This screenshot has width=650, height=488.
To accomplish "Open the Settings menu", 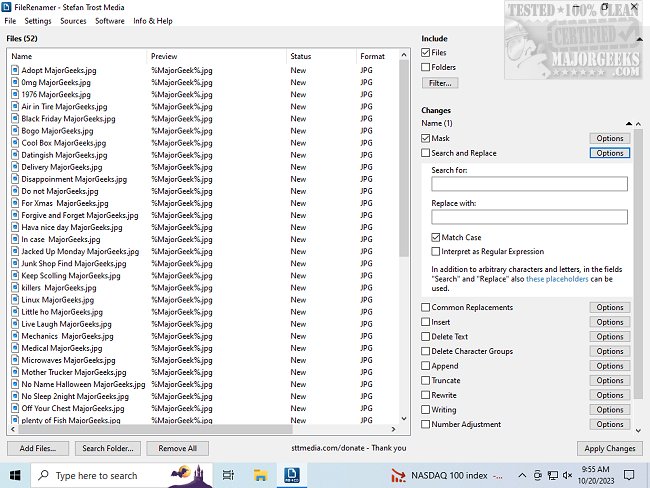I will pyautogui.click(x=38, y=21).
